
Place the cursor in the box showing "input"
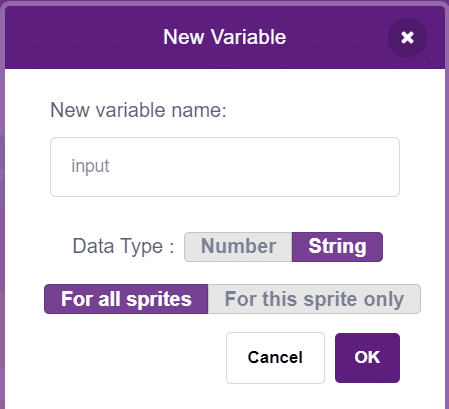click(225, 167)
